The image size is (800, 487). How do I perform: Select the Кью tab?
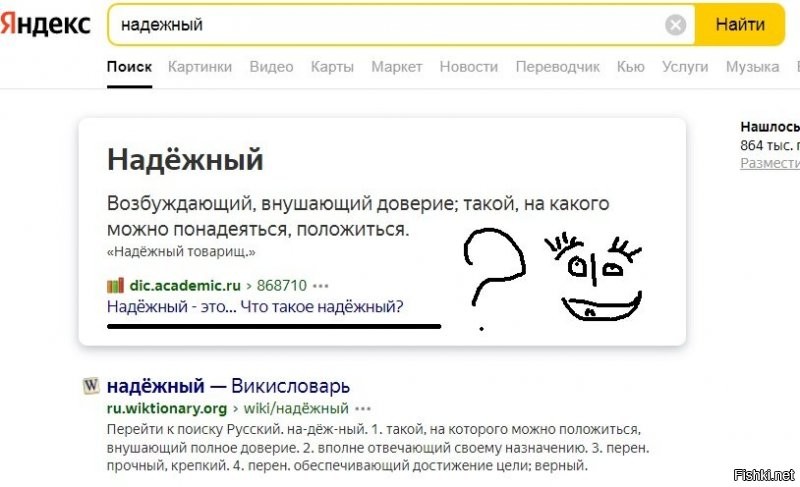click(631, 67)
